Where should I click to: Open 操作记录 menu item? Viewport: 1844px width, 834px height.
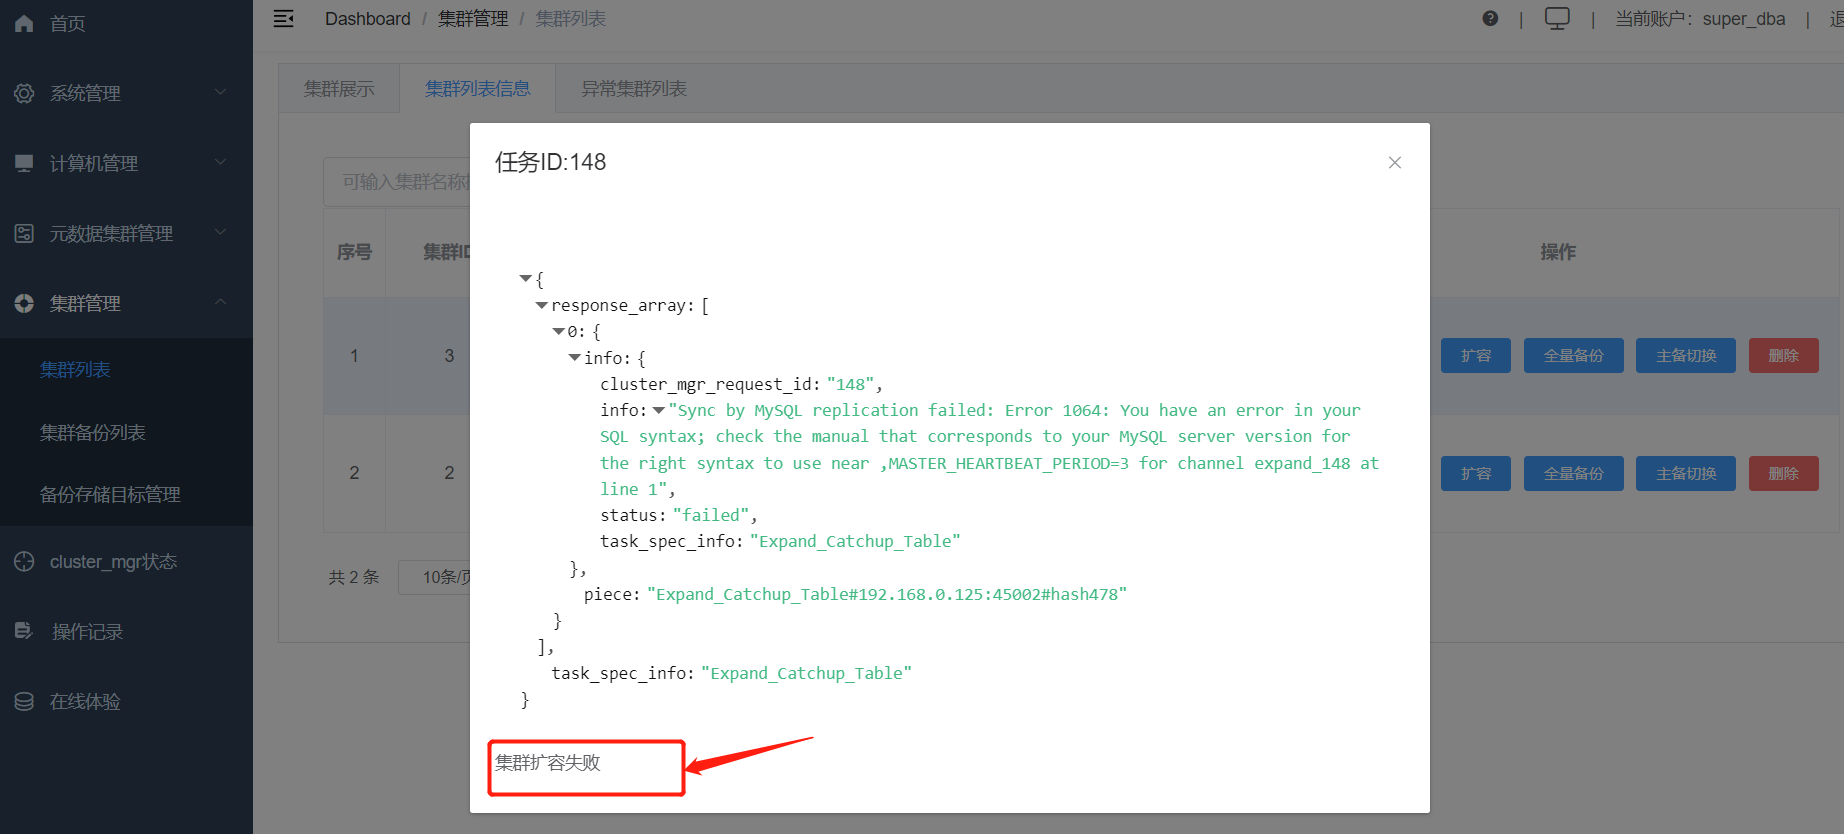[87, 632]
